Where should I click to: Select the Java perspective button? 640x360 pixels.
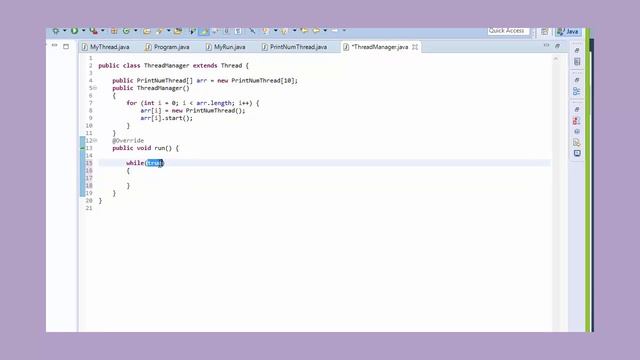coord(568,31)
